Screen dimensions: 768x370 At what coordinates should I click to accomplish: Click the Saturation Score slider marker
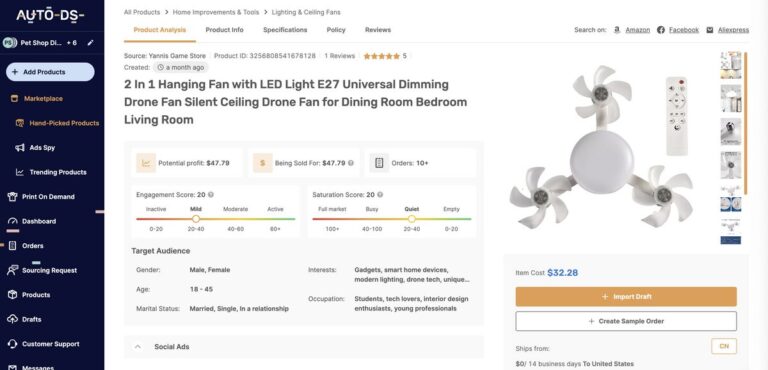click(x=411, y=219)
